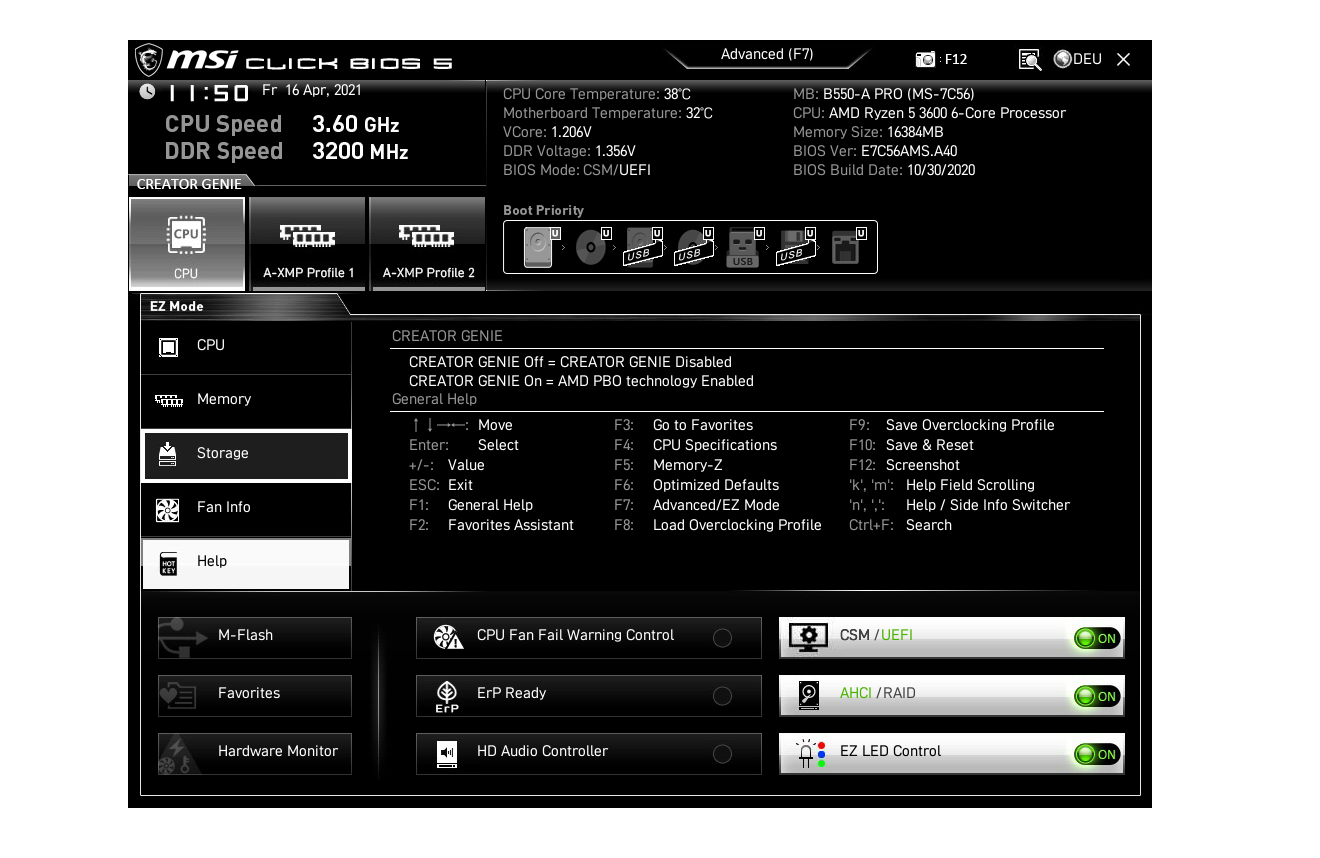
Task: Select the USB floppy boot device
Action: tap(797, 246)
